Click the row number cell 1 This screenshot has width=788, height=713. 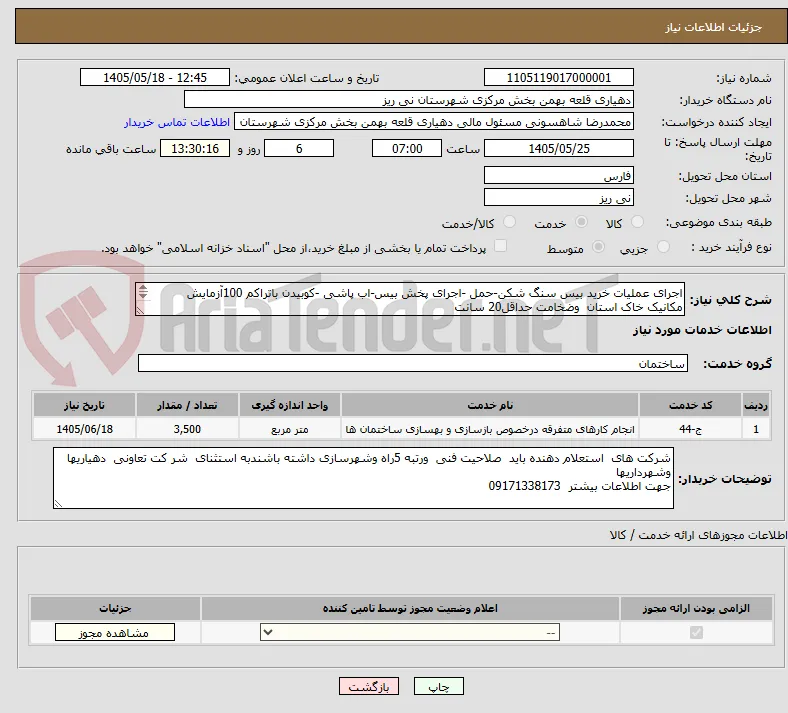756,429
